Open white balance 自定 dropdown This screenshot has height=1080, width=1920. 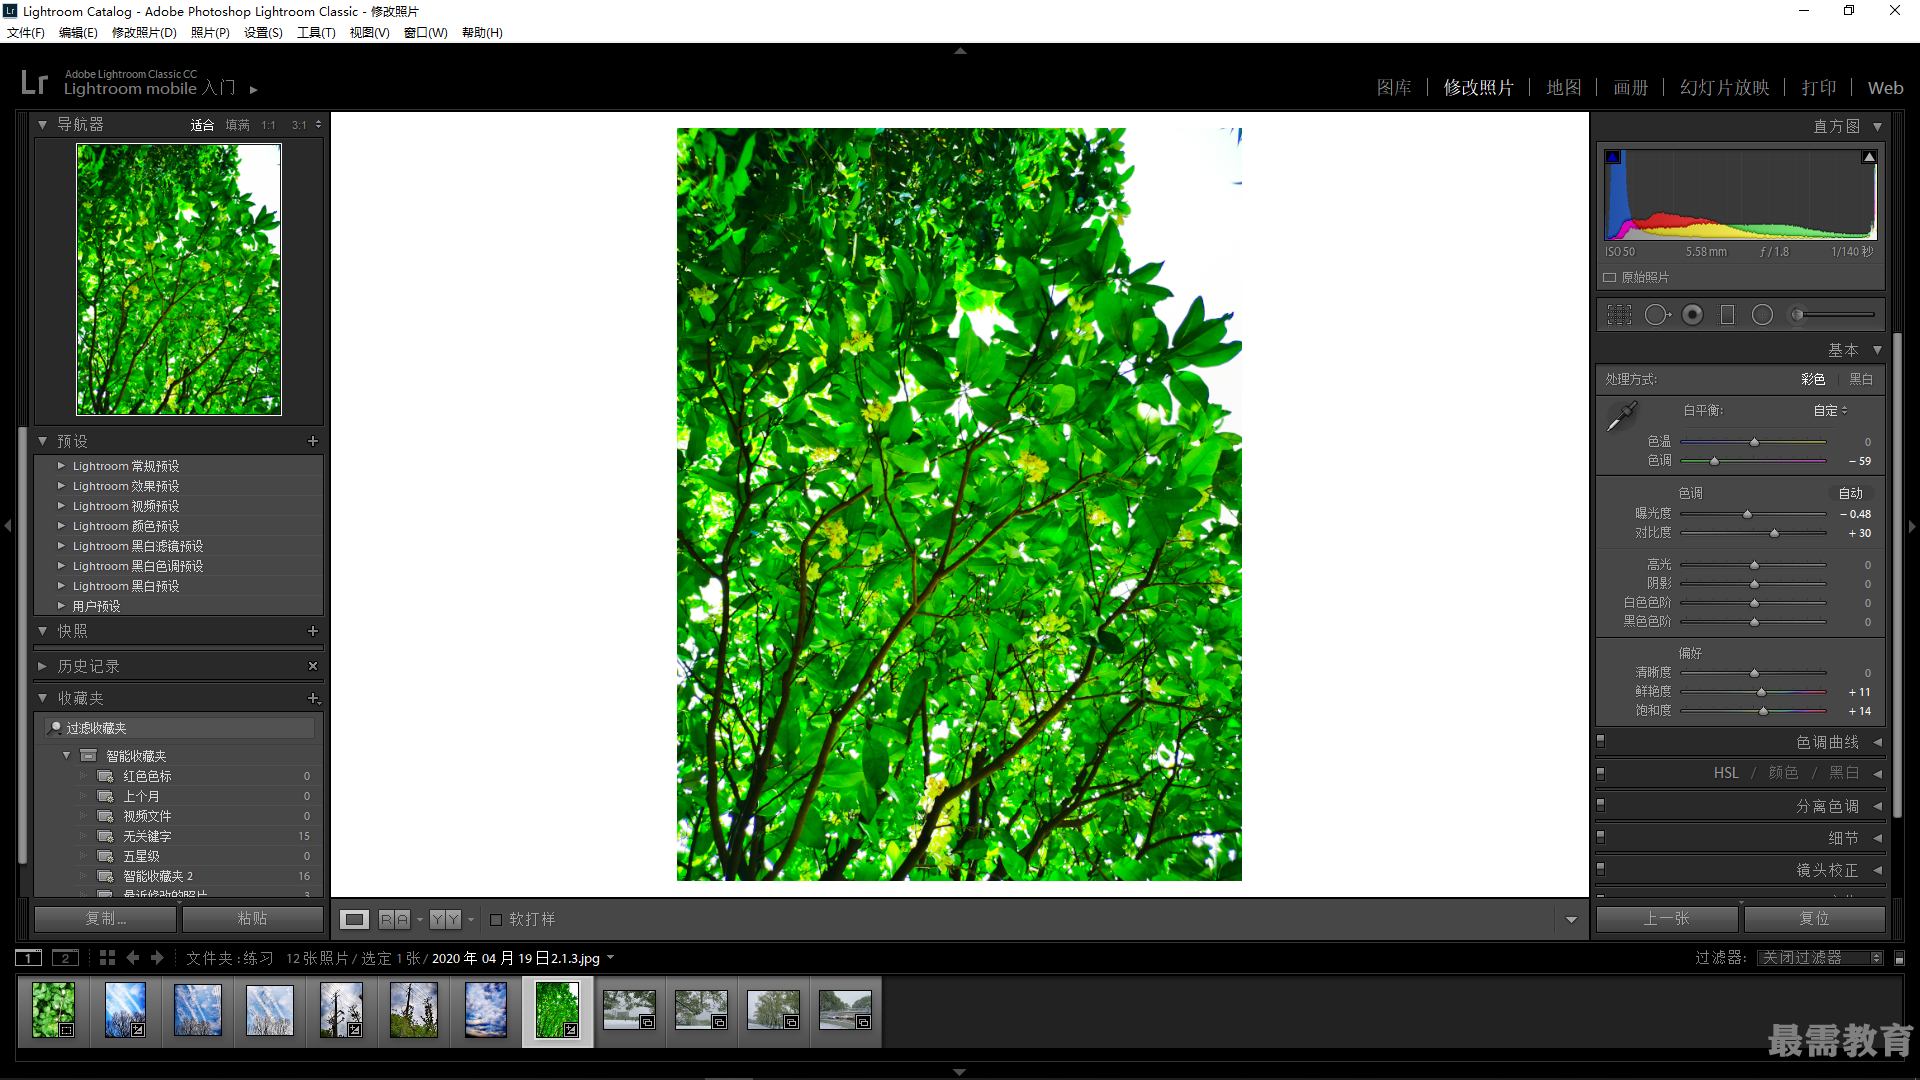click(x=1831, y=410)
